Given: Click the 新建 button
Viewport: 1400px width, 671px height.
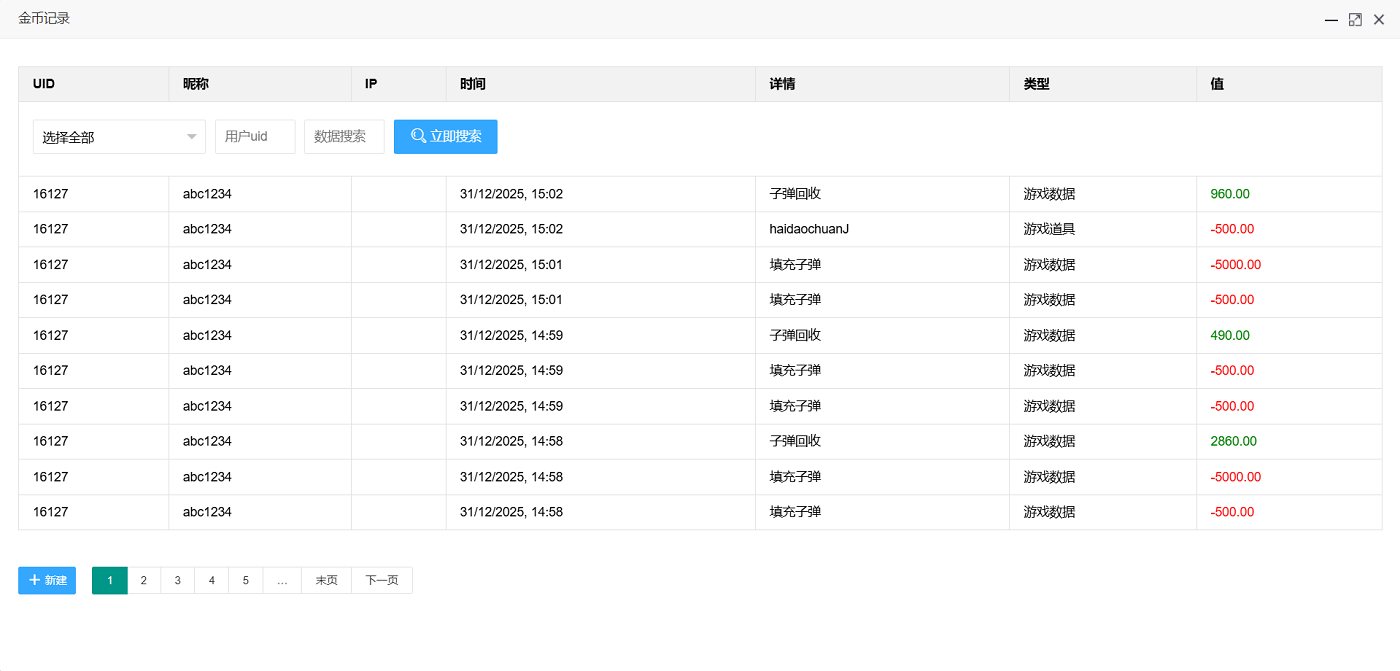Looking at the screenshot, I should [47, 581].
